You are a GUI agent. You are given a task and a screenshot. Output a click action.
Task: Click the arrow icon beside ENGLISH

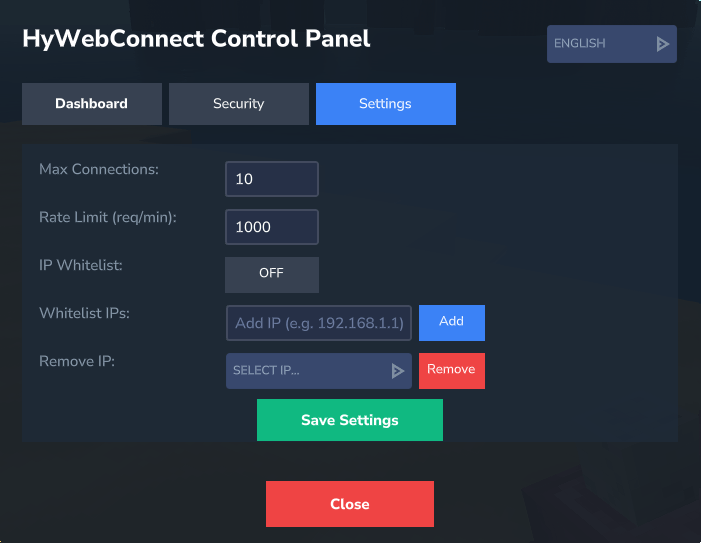(662, 44)
